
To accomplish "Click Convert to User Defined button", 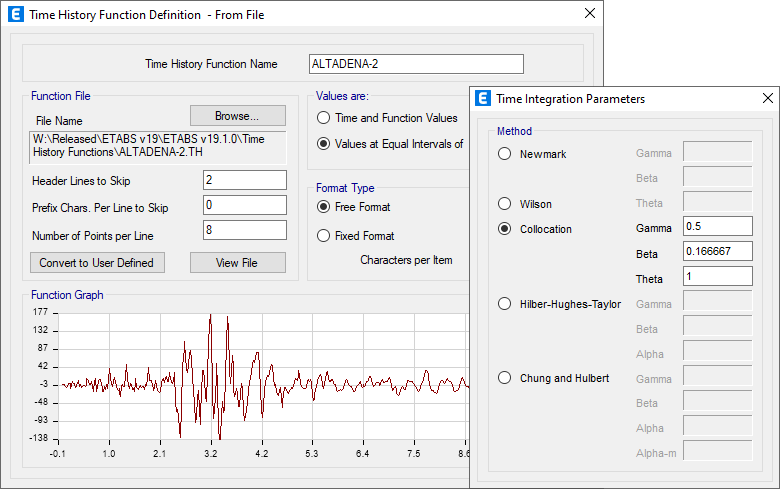I will [97, 263].
